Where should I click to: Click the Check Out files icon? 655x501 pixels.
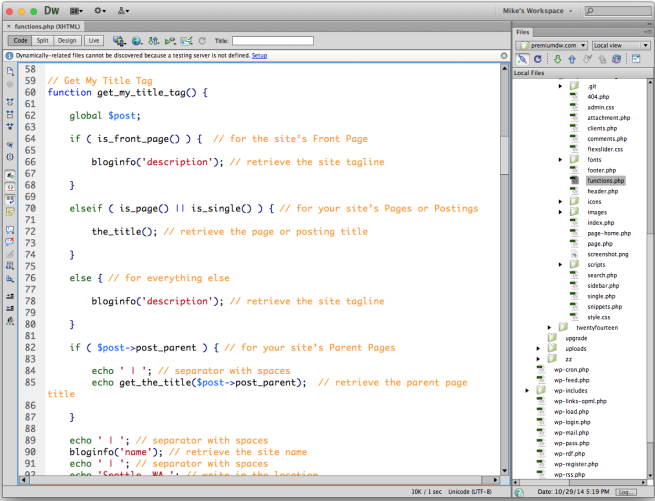click(x=587, y=59)
